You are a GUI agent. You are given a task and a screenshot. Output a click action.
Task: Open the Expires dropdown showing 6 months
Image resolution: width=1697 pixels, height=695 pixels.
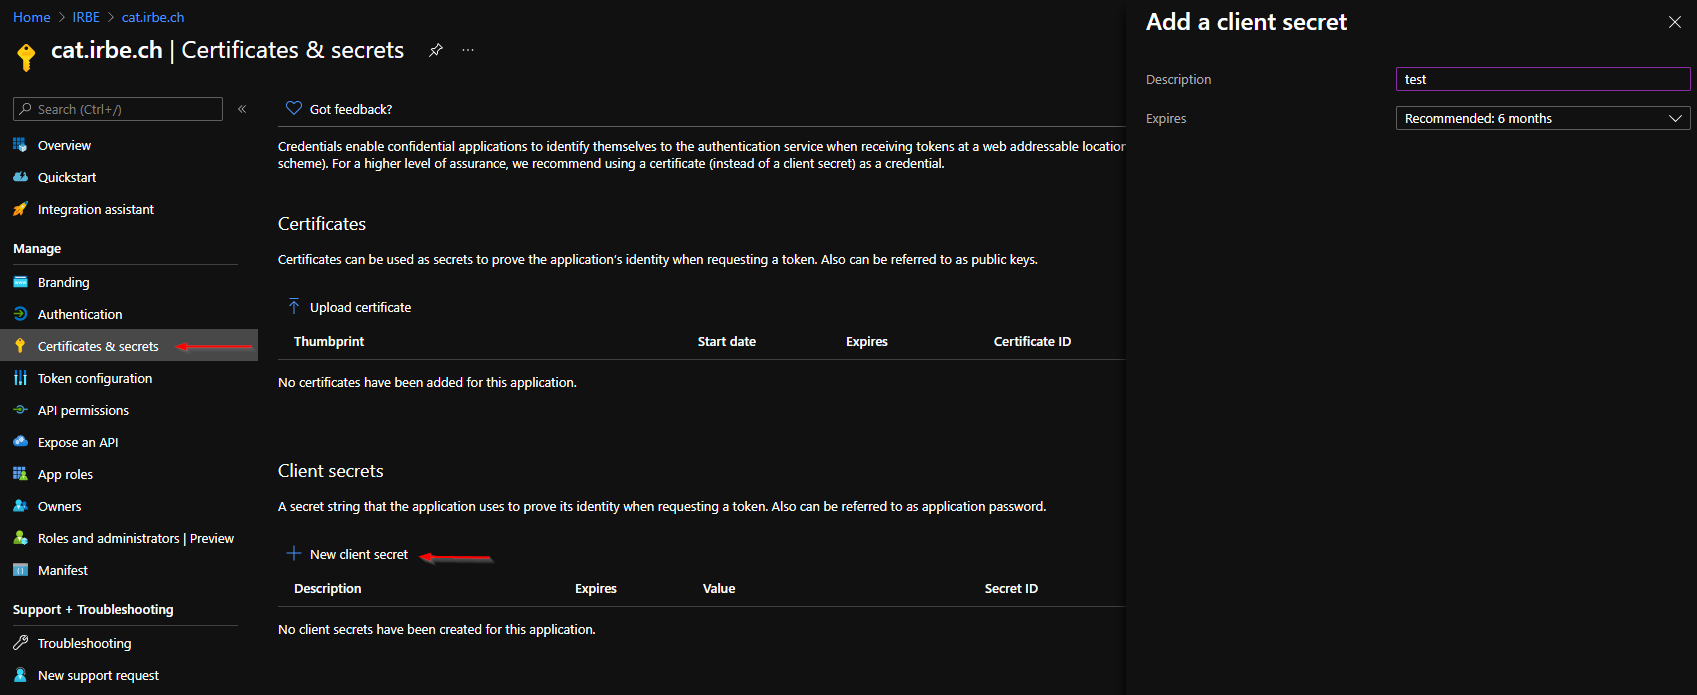[x=1543, y=118]
